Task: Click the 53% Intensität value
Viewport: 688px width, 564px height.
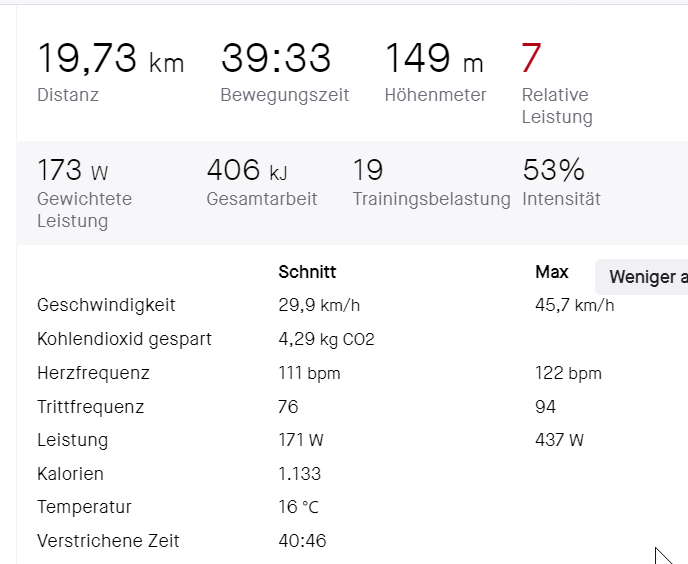Action: (553, 170)
